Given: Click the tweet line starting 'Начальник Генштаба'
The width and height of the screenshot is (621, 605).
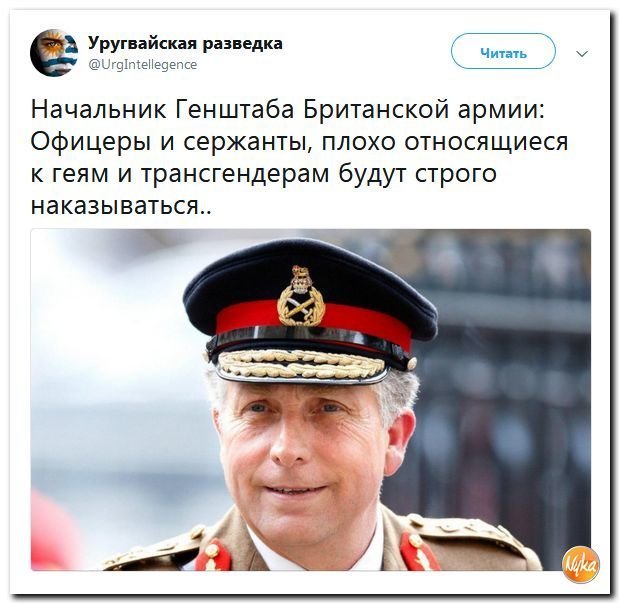Looking at the screenshot, I should point(288,109).
